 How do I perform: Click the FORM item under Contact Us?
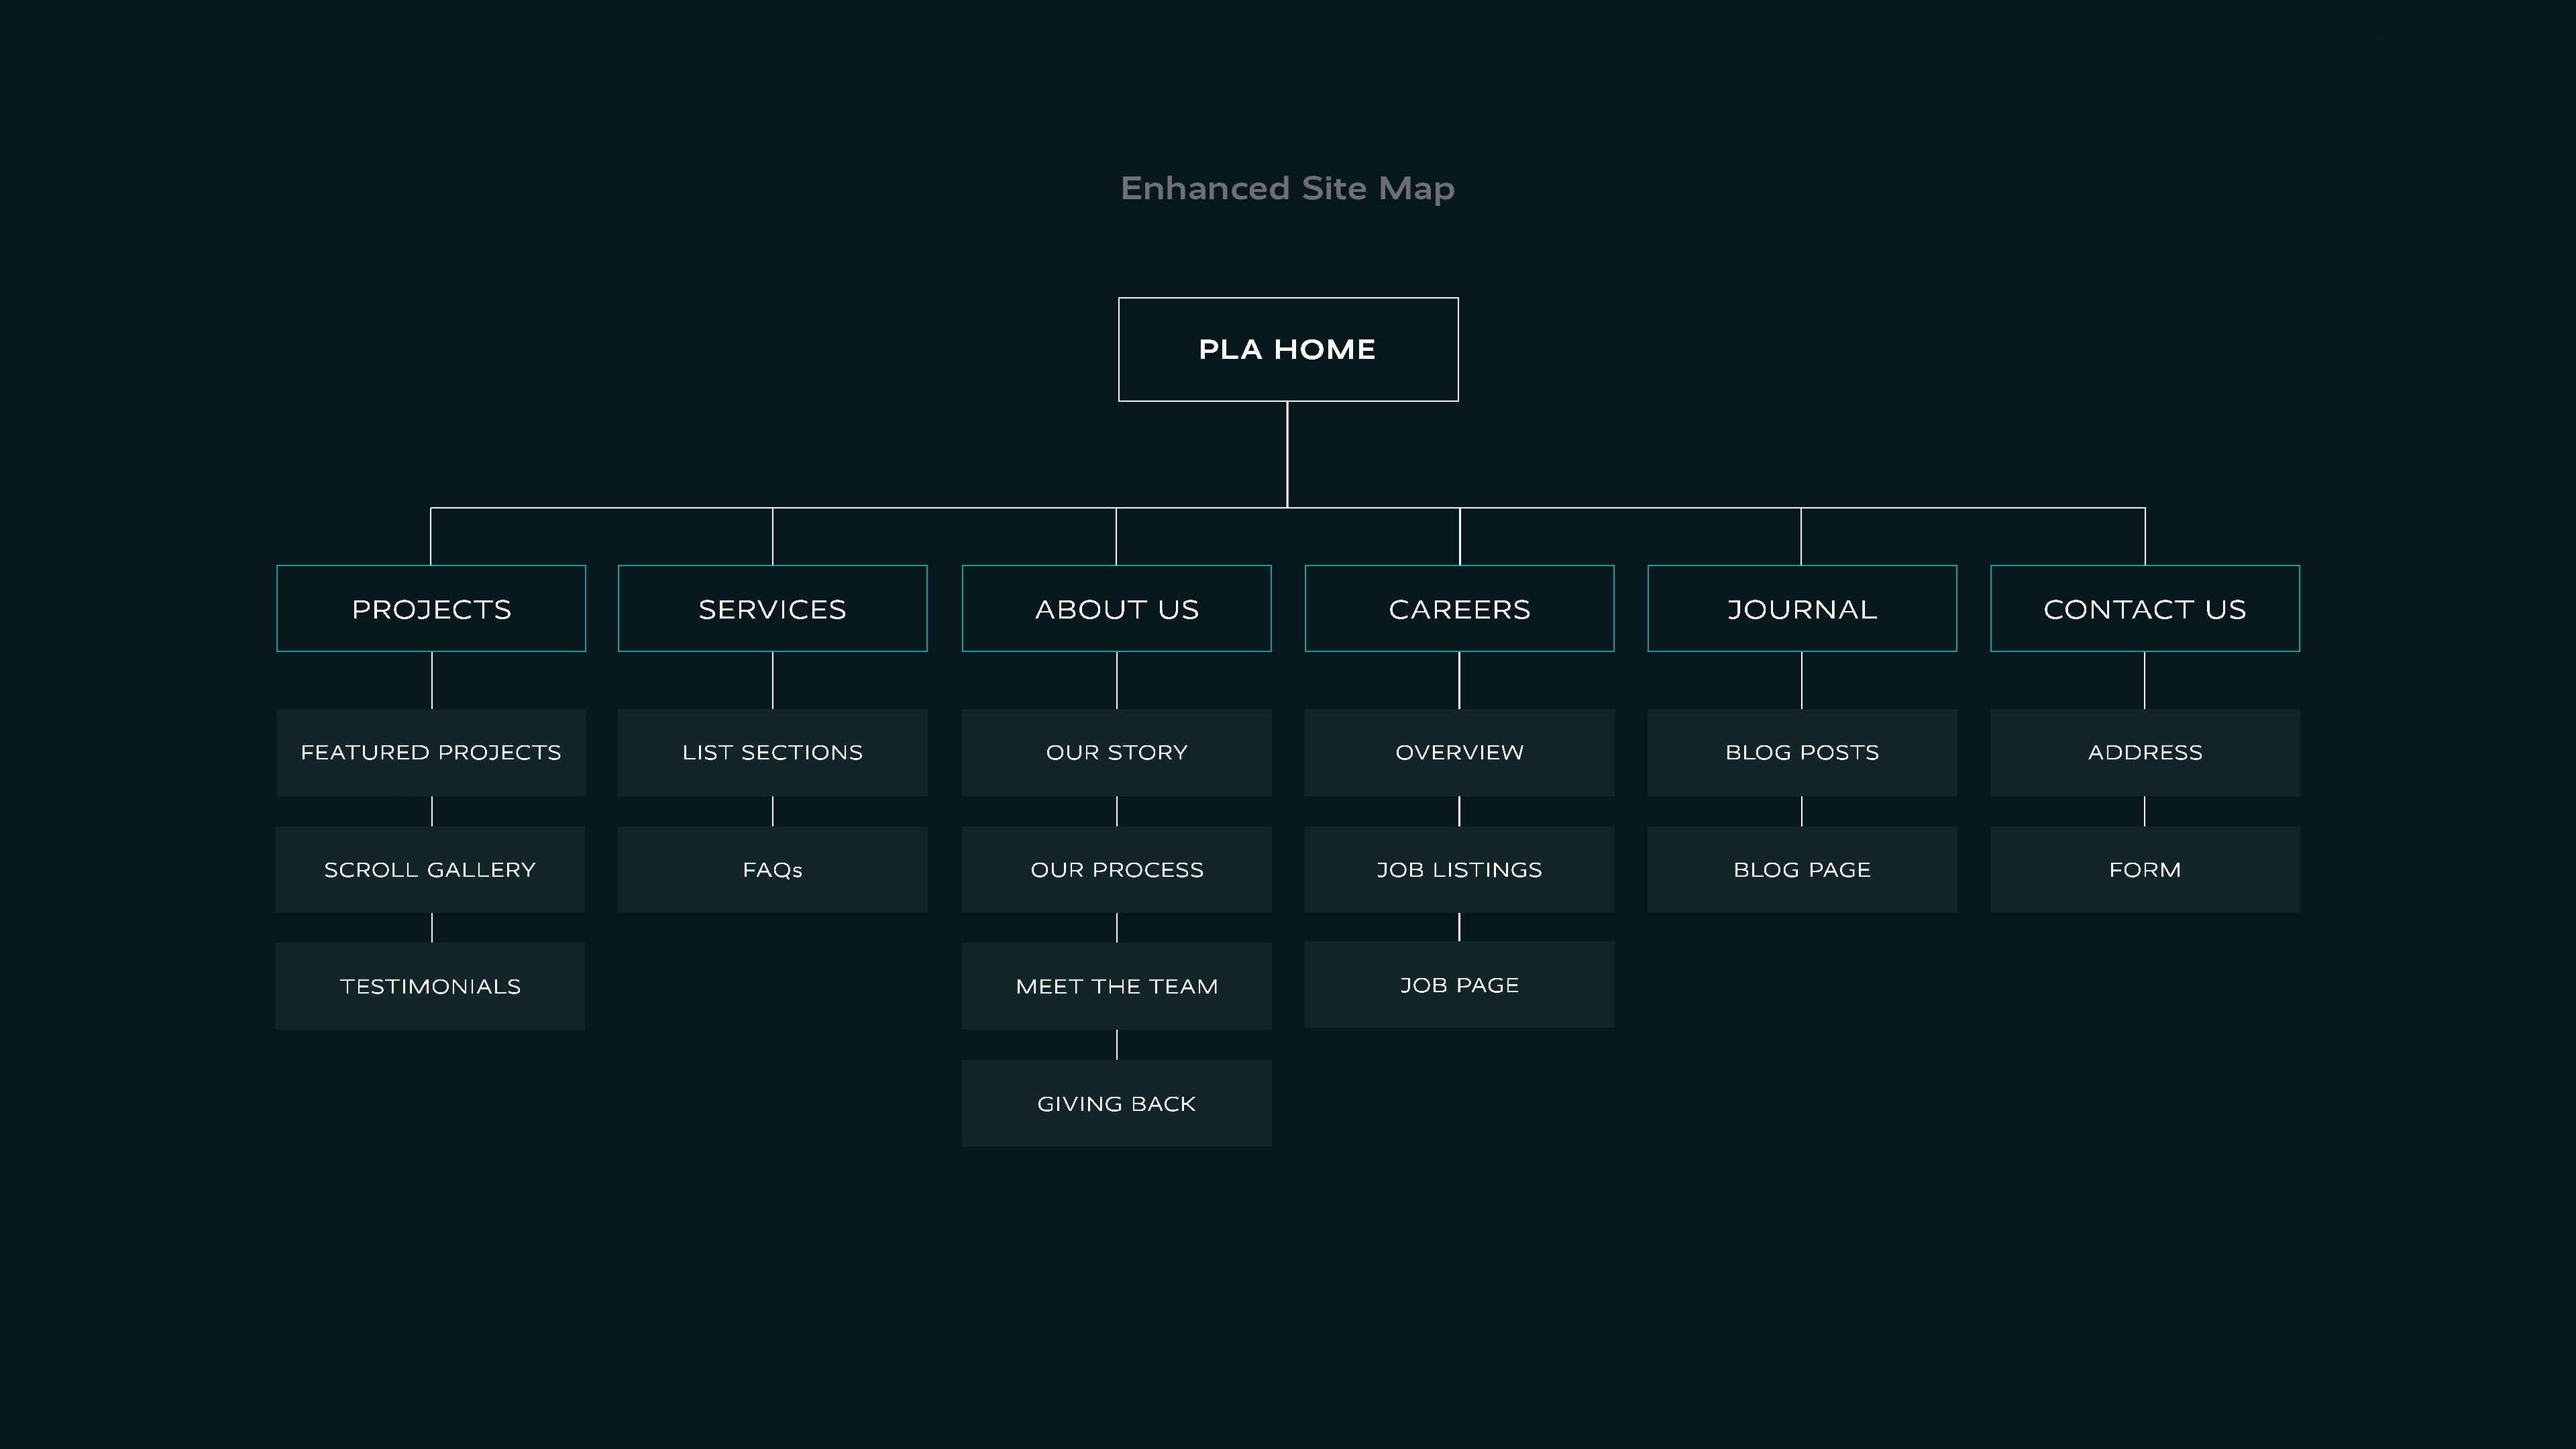(x=2144, y=869)
